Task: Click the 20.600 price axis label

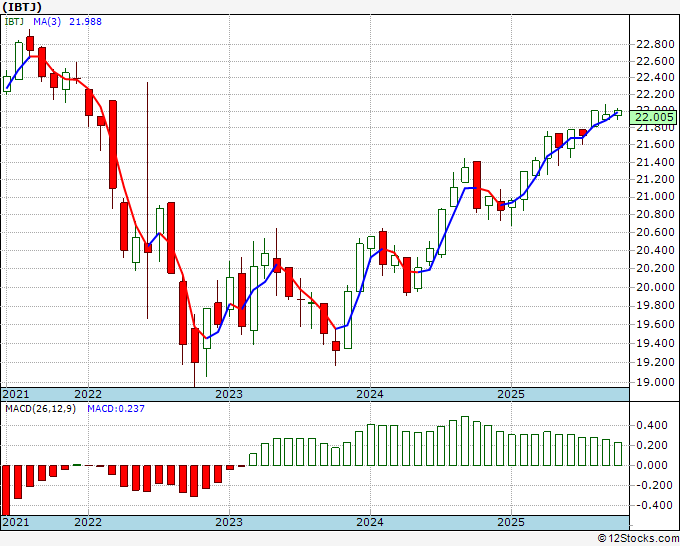Action: [655, 232]
